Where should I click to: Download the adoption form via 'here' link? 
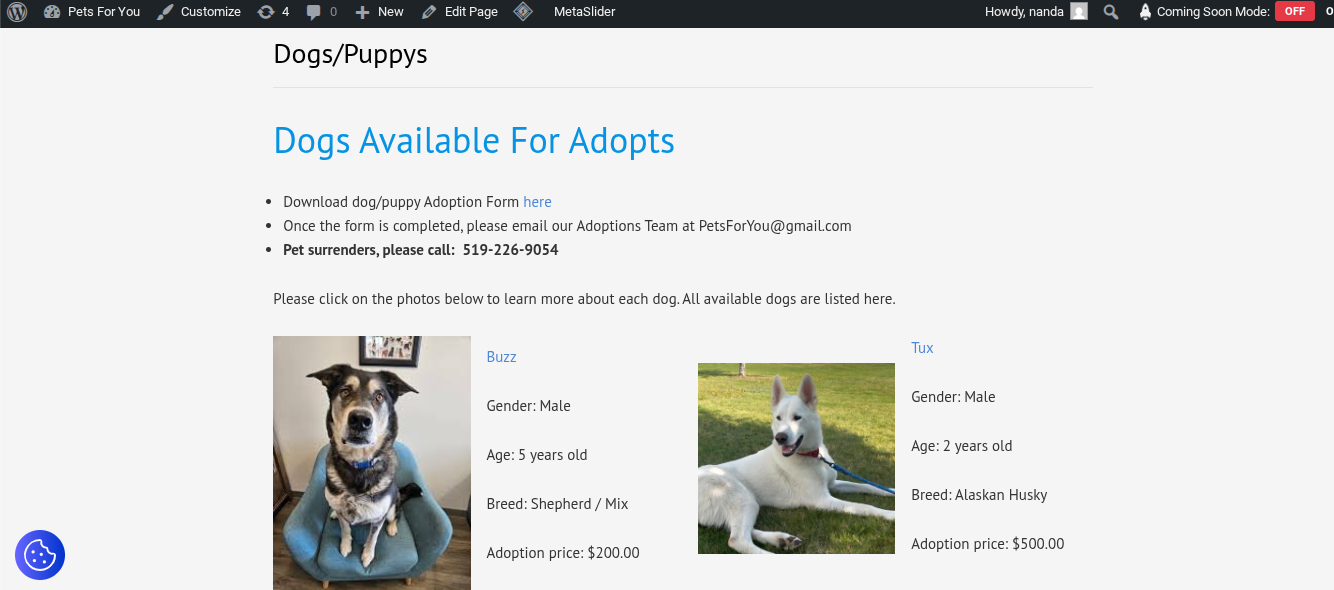(537, 202)
